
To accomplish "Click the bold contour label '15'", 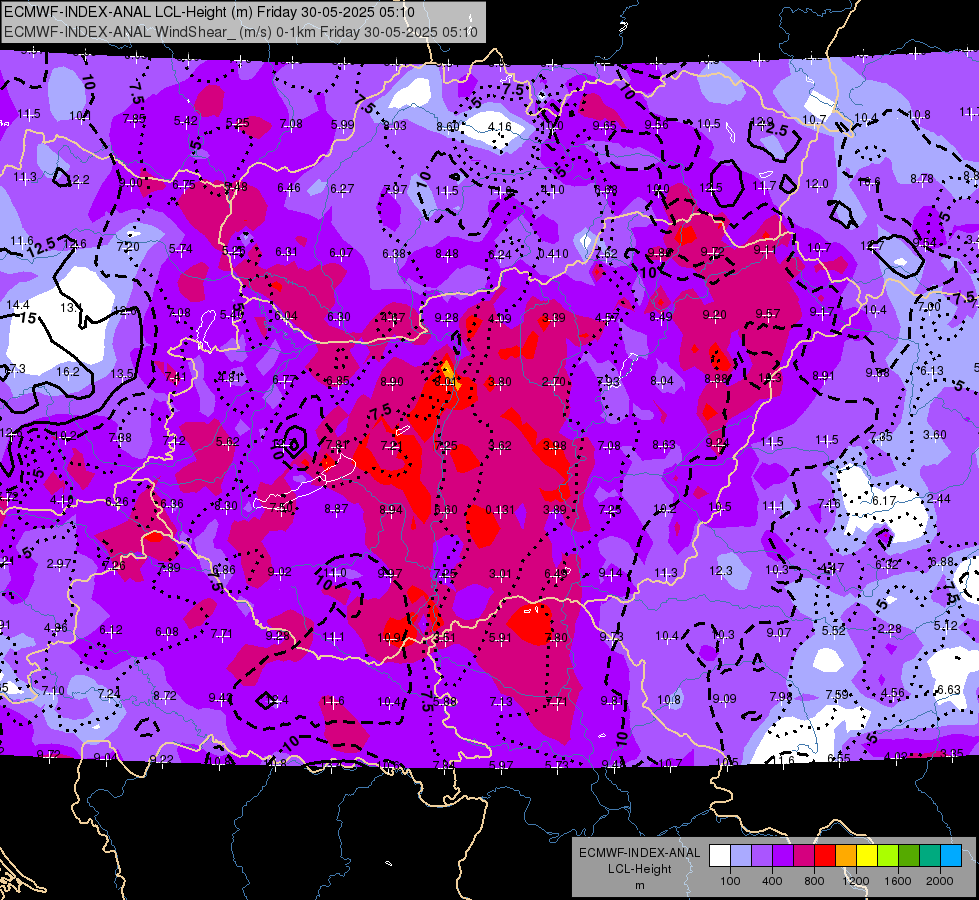I will click(28, 319).
